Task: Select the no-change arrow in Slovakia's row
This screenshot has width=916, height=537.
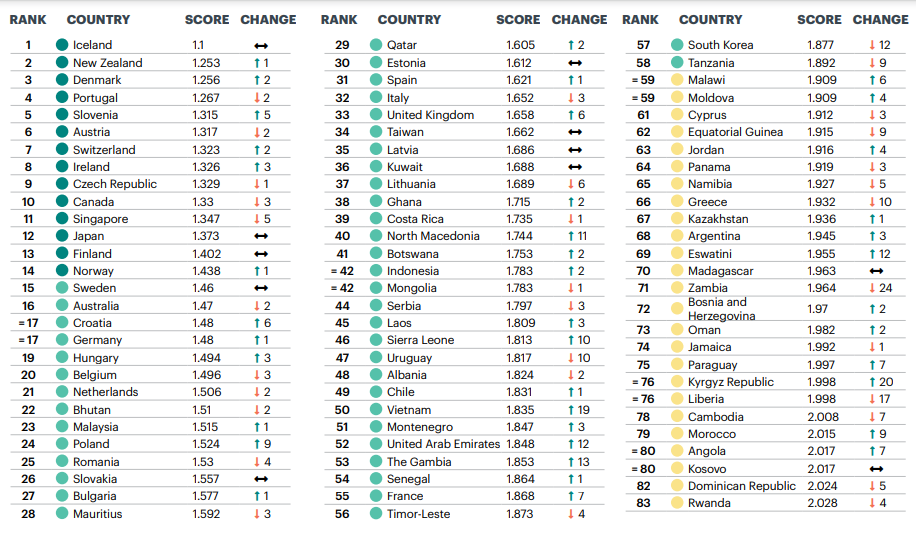Action: pyautogui.click(x=261, y=479)
